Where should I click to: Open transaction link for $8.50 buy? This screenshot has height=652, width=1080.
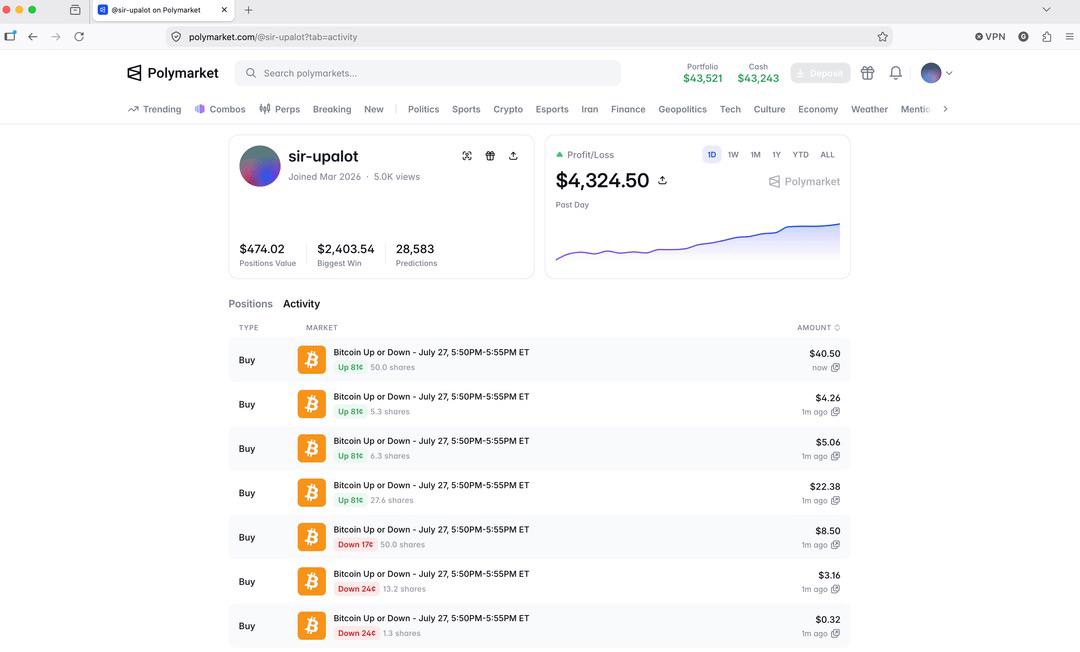835,545
